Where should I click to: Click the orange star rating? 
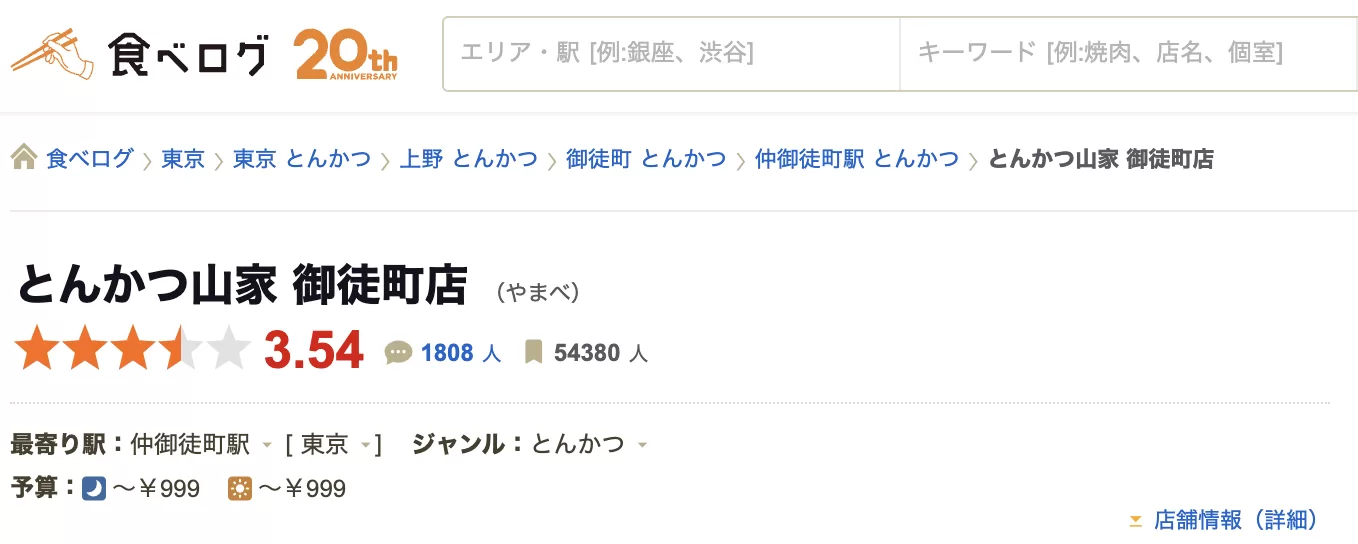click(x=132, y=348)
